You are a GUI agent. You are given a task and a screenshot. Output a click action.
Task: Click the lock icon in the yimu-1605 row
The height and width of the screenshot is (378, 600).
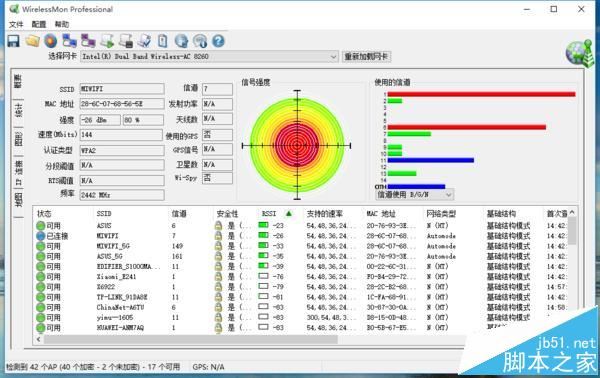218,318
